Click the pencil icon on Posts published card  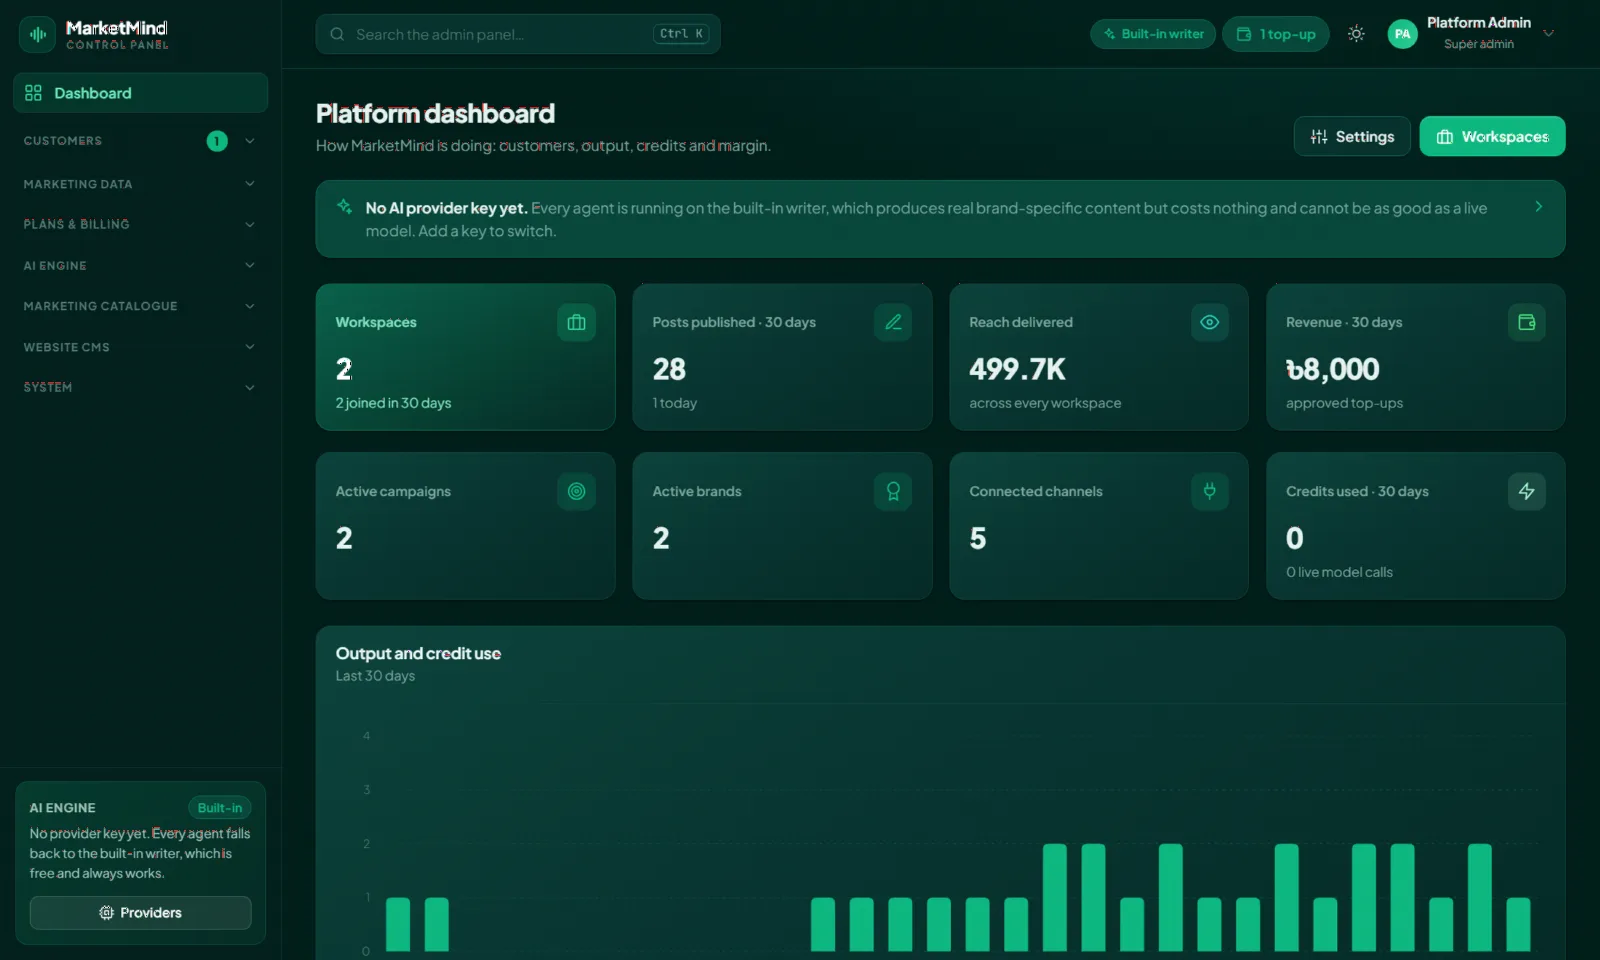coord(893,322)
